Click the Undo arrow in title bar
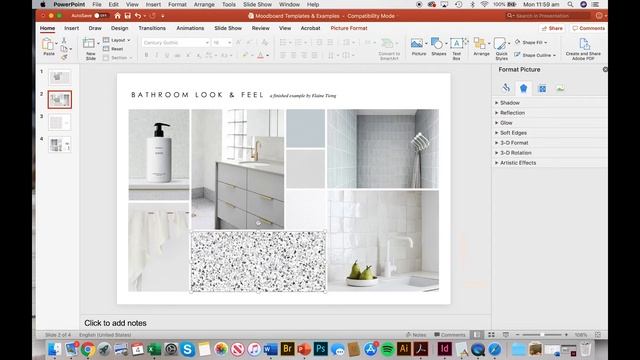Viewport: 640px width, 360px height. pyautogui.click(x=138, y=16)
